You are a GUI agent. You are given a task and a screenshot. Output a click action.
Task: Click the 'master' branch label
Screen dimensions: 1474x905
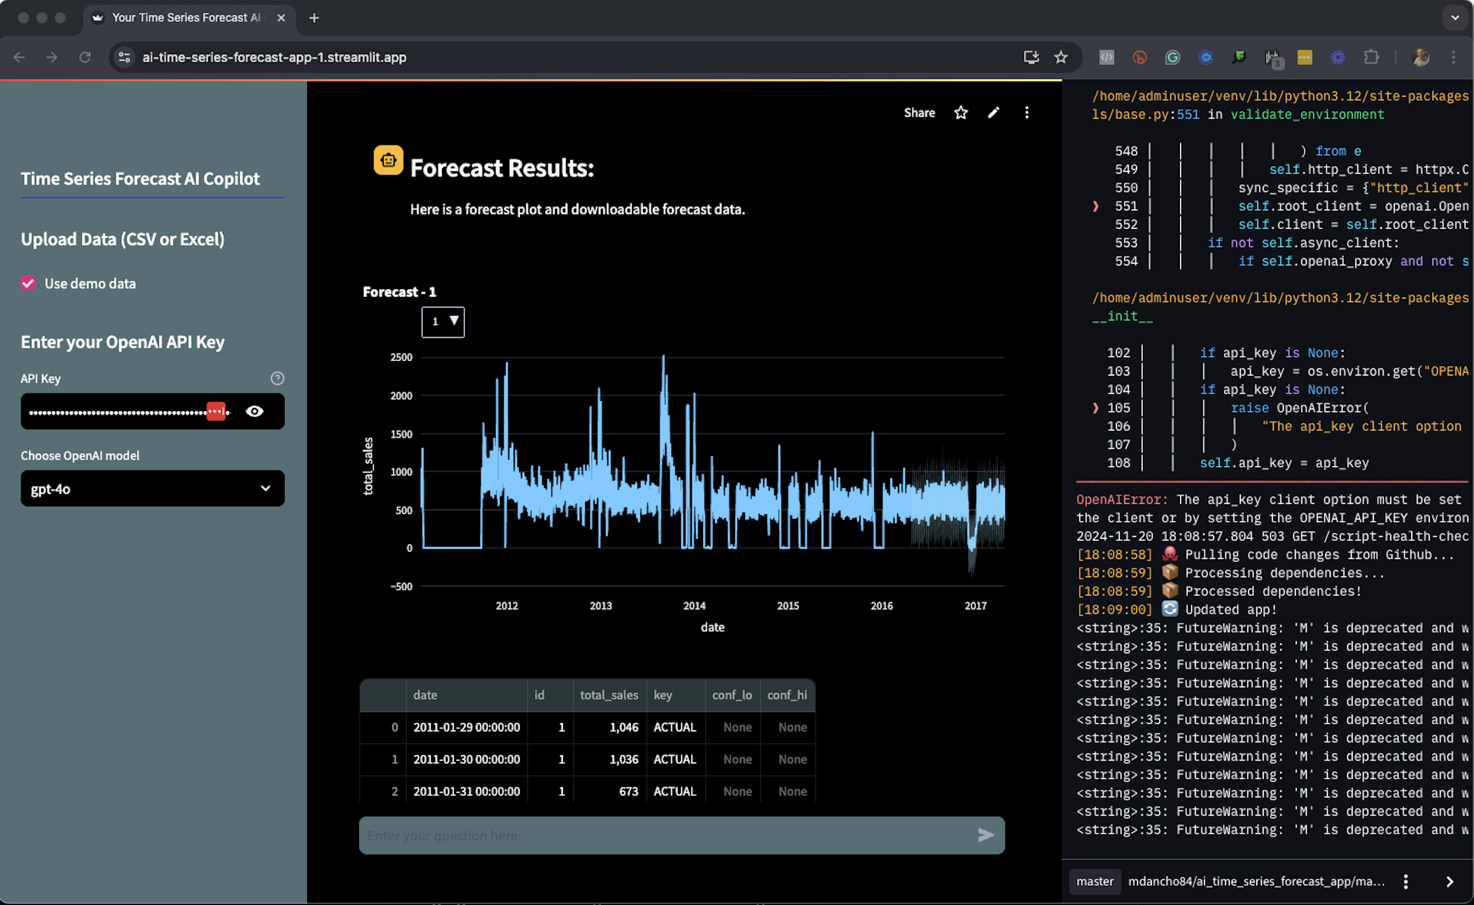tap(1094, 881)
